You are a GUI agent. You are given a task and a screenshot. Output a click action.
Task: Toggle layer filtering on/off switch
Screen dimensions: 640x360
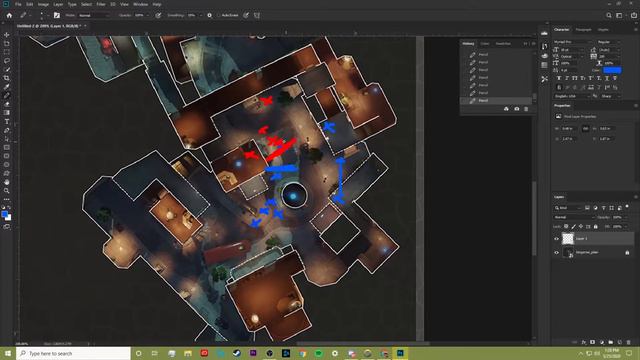627,207
